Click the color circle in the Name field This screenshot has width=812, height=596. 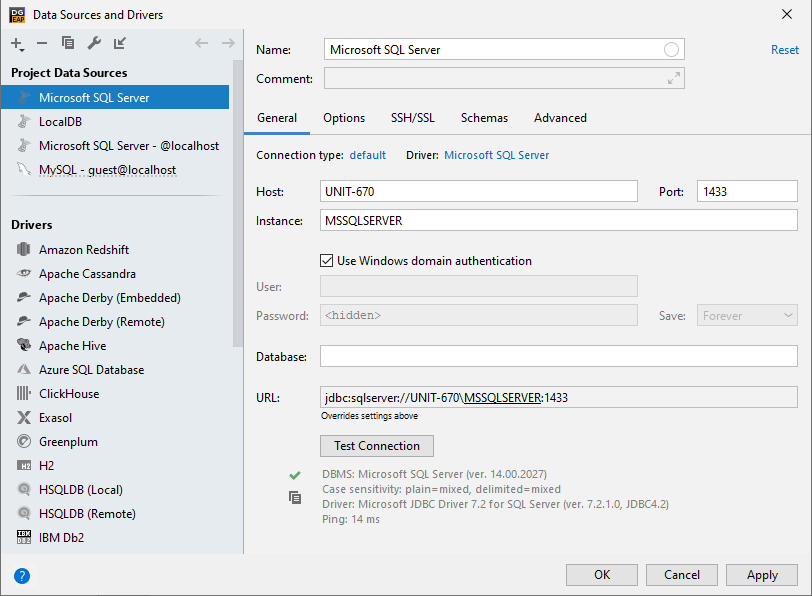(671, 50)
